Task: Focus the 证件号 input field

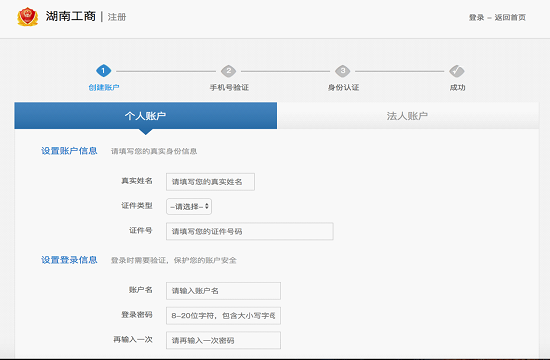Action: 250,231
